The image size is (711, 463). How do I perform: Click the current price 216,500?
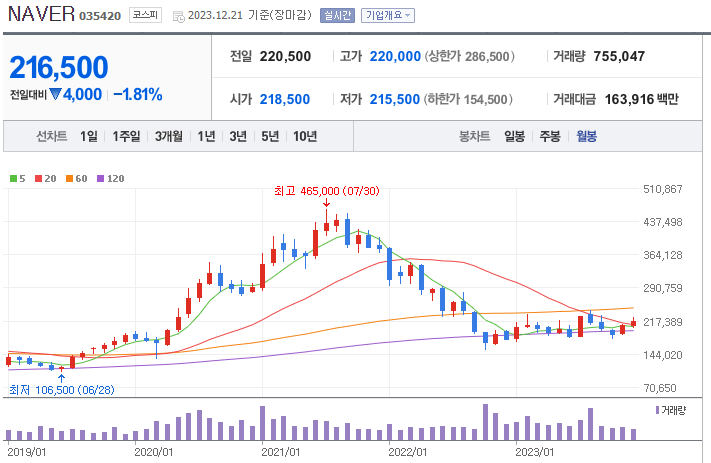click(59, 67)
